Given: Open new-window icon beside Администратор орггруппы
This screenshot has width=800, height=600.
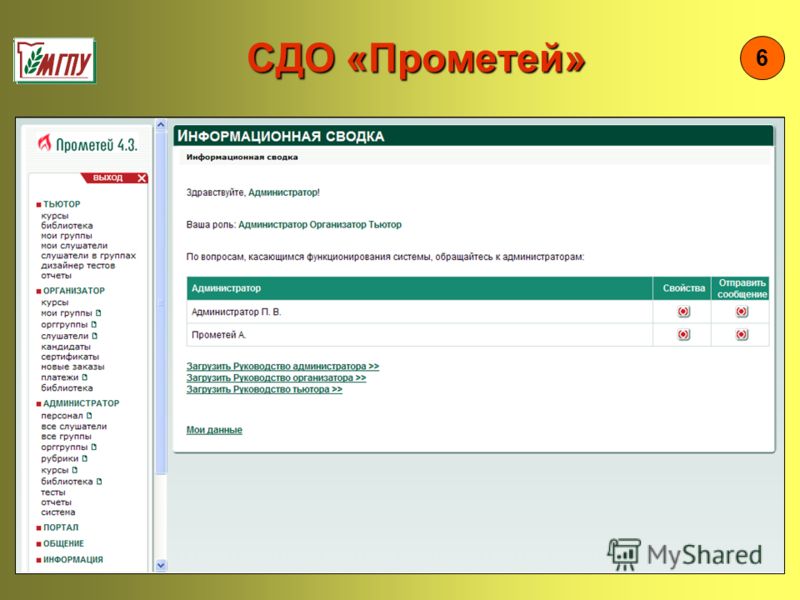Looking at the screenshot, I should (94, 447).
